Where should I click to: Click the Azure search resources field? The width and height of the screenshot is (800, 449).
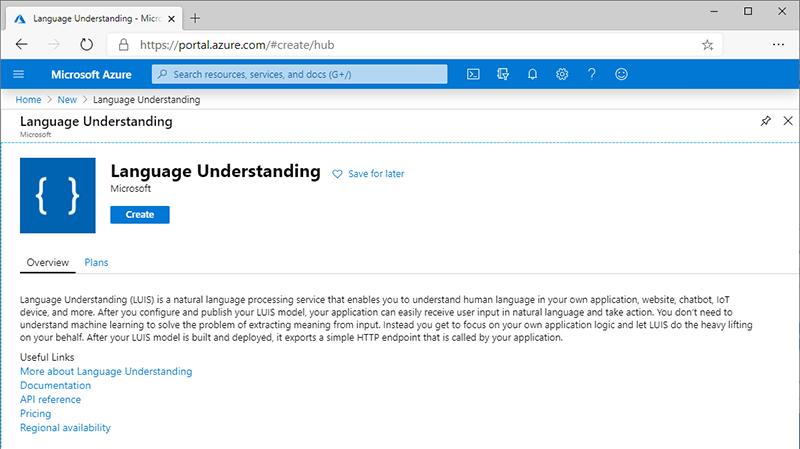(x=300, y=74)
